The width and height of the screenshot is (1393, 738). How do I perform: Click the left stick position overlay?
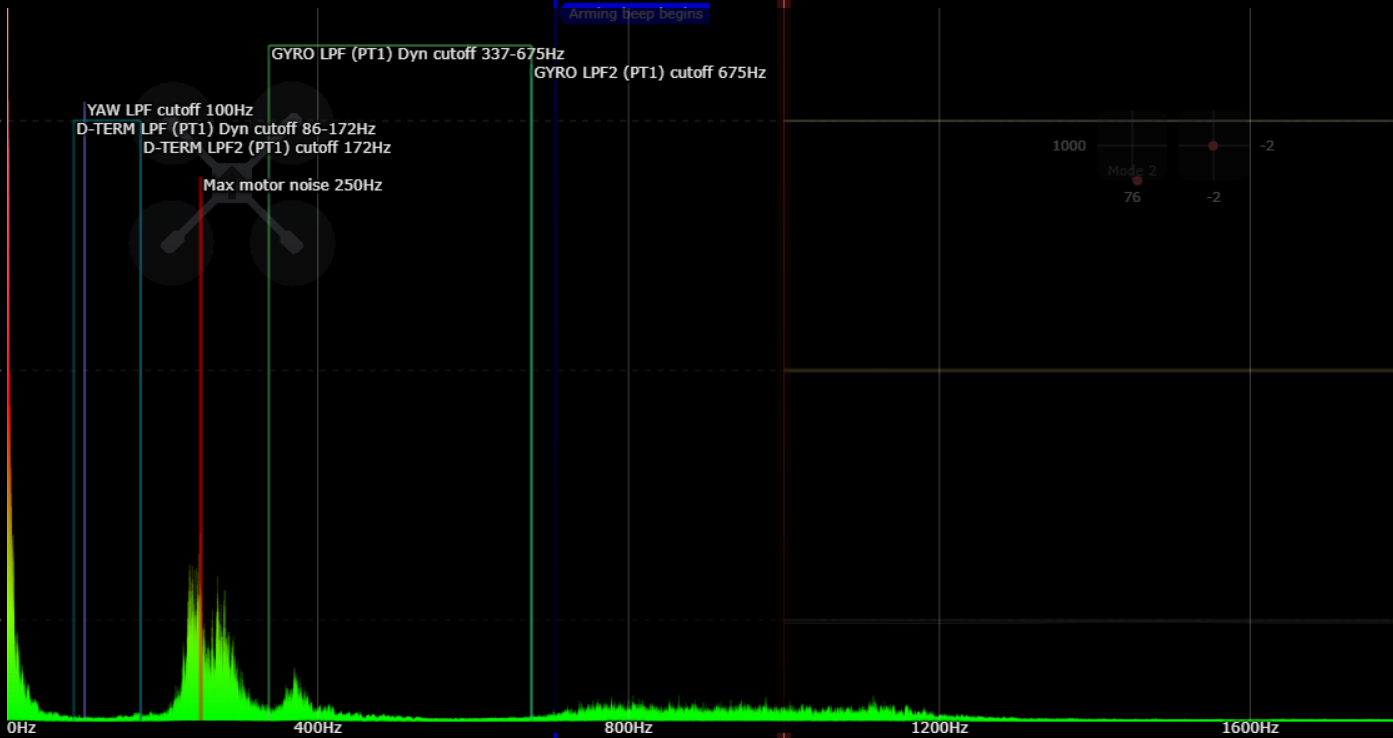coord(1132,146)
